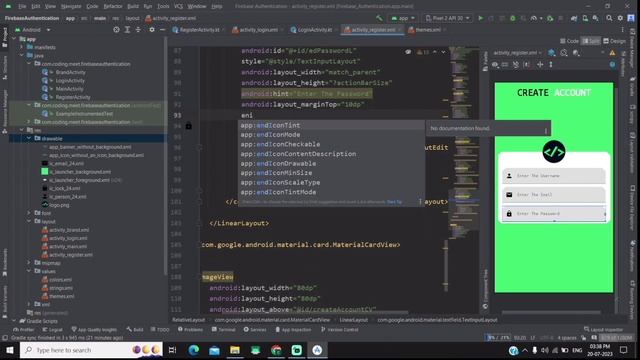This screenshot has height=360, width=640.
Task: Open the Android project view dropdown
Action: [33, 30]
